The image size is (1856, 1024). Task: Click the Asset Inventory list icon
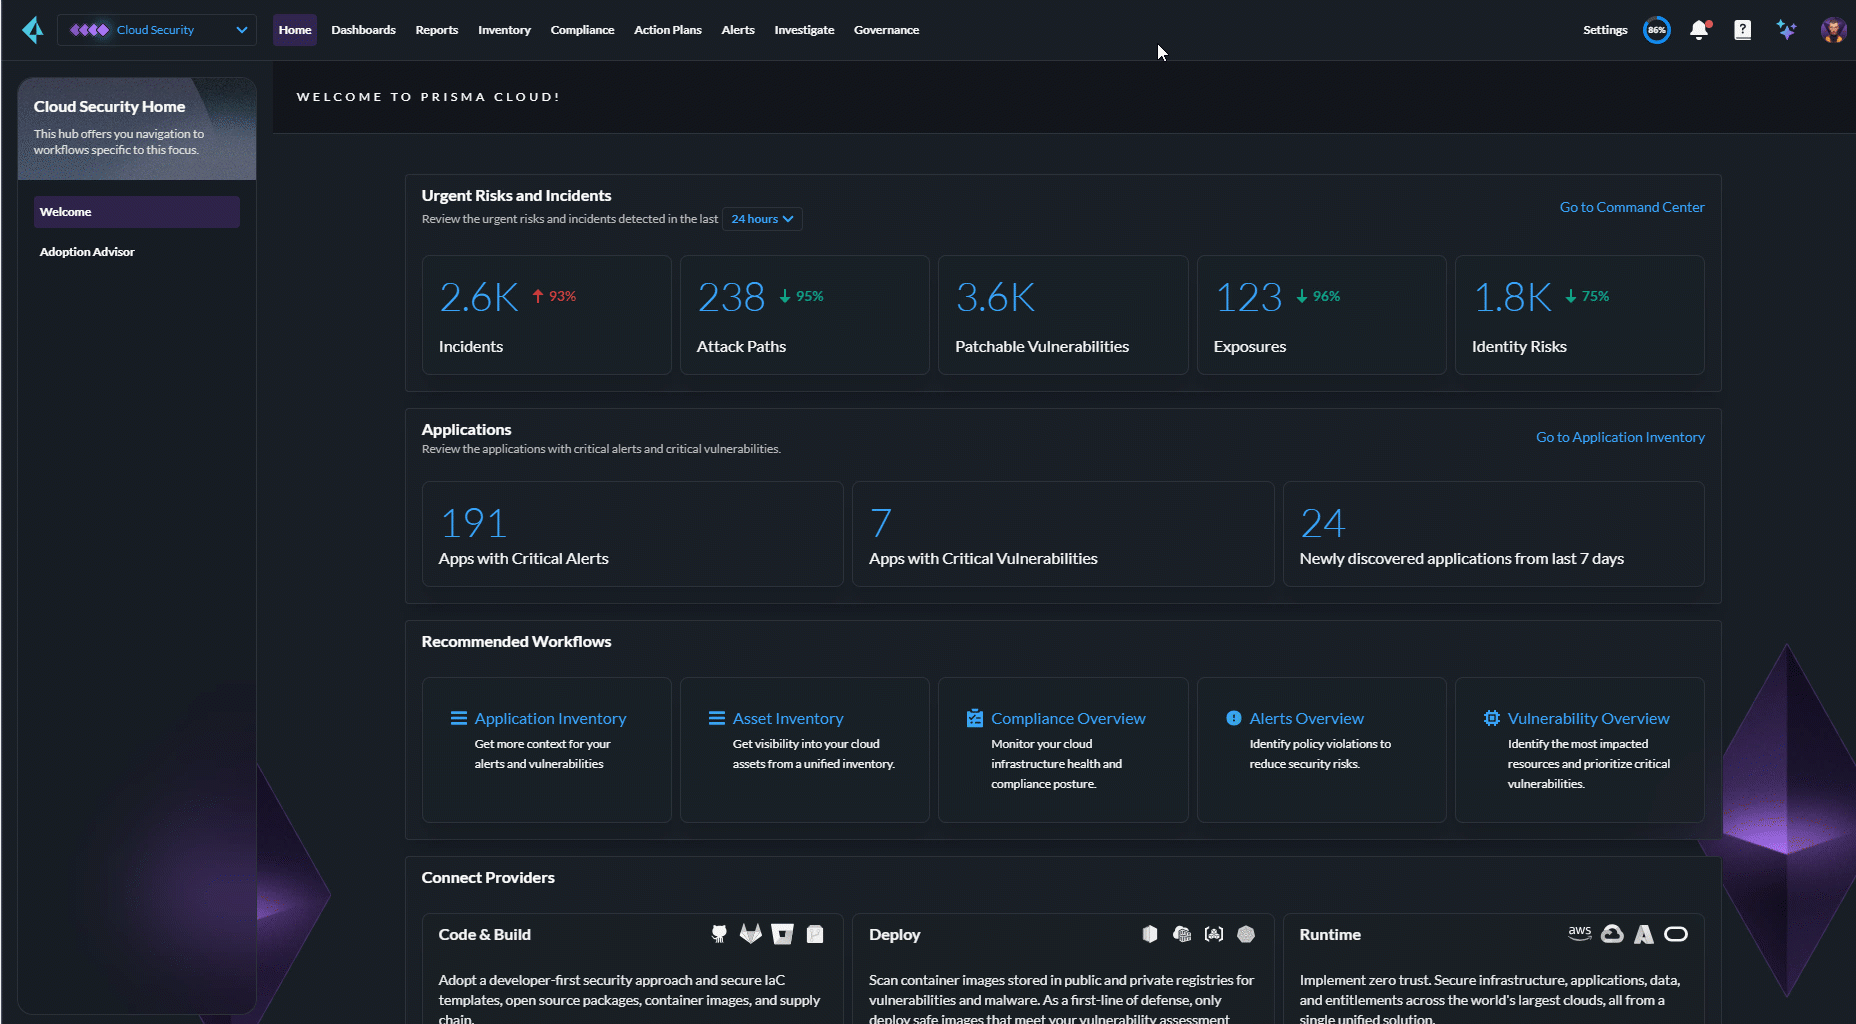(717, 718)
